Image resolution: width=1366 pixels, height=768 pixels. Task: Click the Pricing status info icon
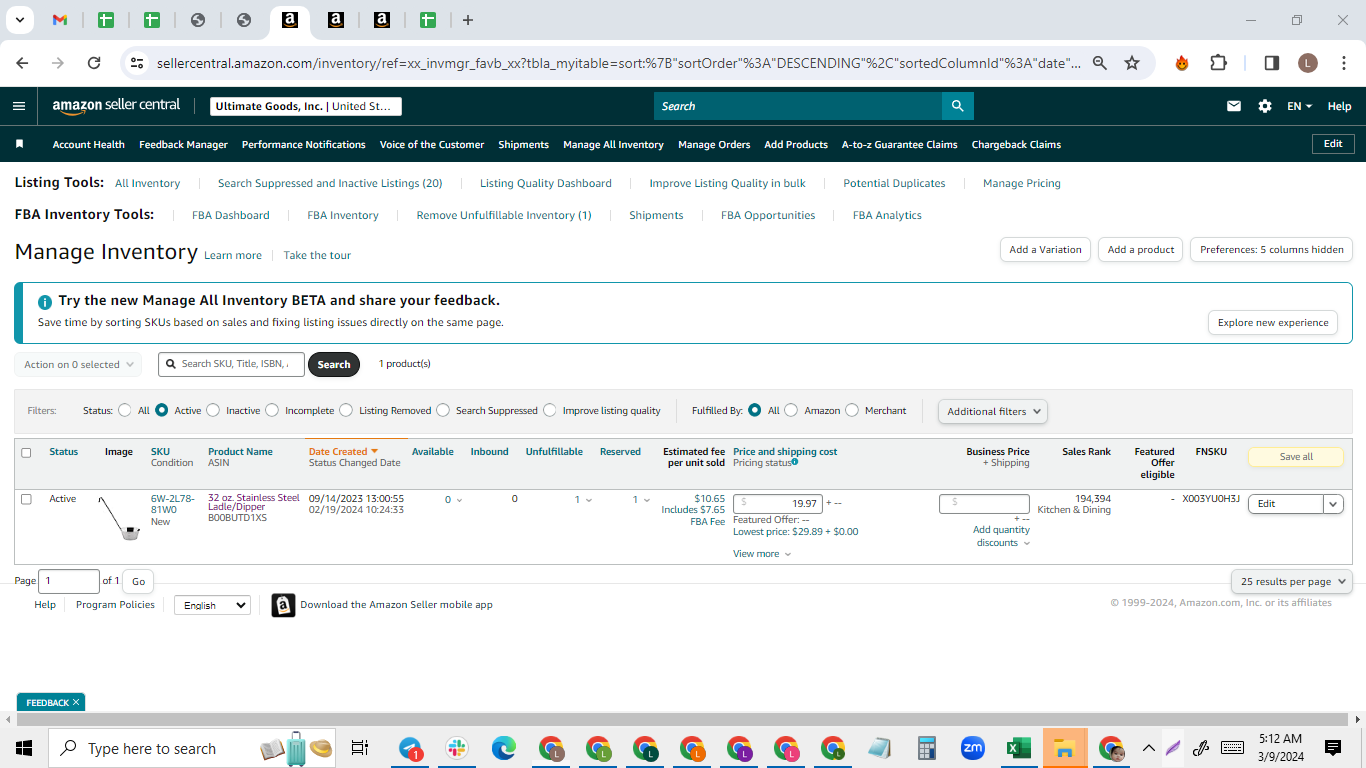pyautogui.click(x=795, y=462)
